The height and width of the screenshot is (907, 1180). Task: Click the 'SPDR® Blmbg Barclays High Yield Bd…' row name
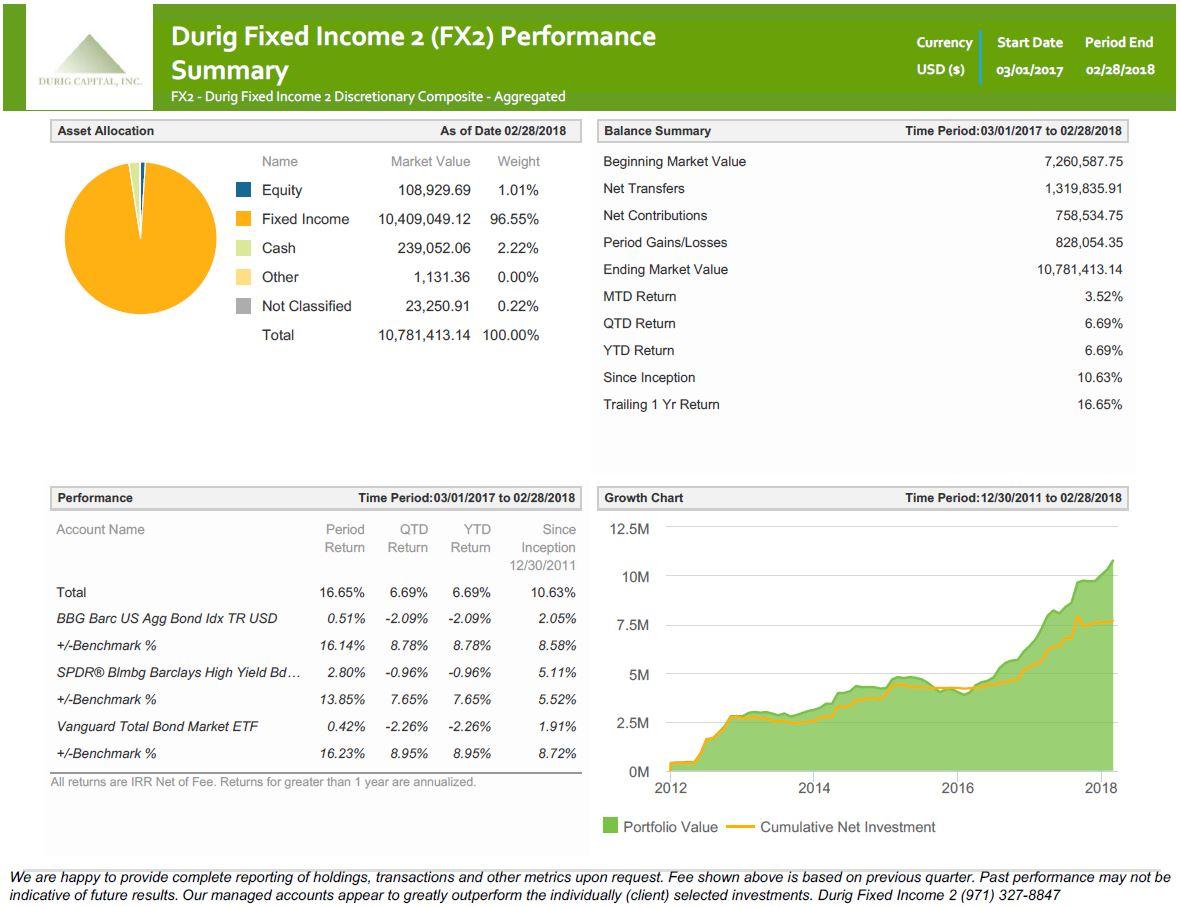click(178, 672)
